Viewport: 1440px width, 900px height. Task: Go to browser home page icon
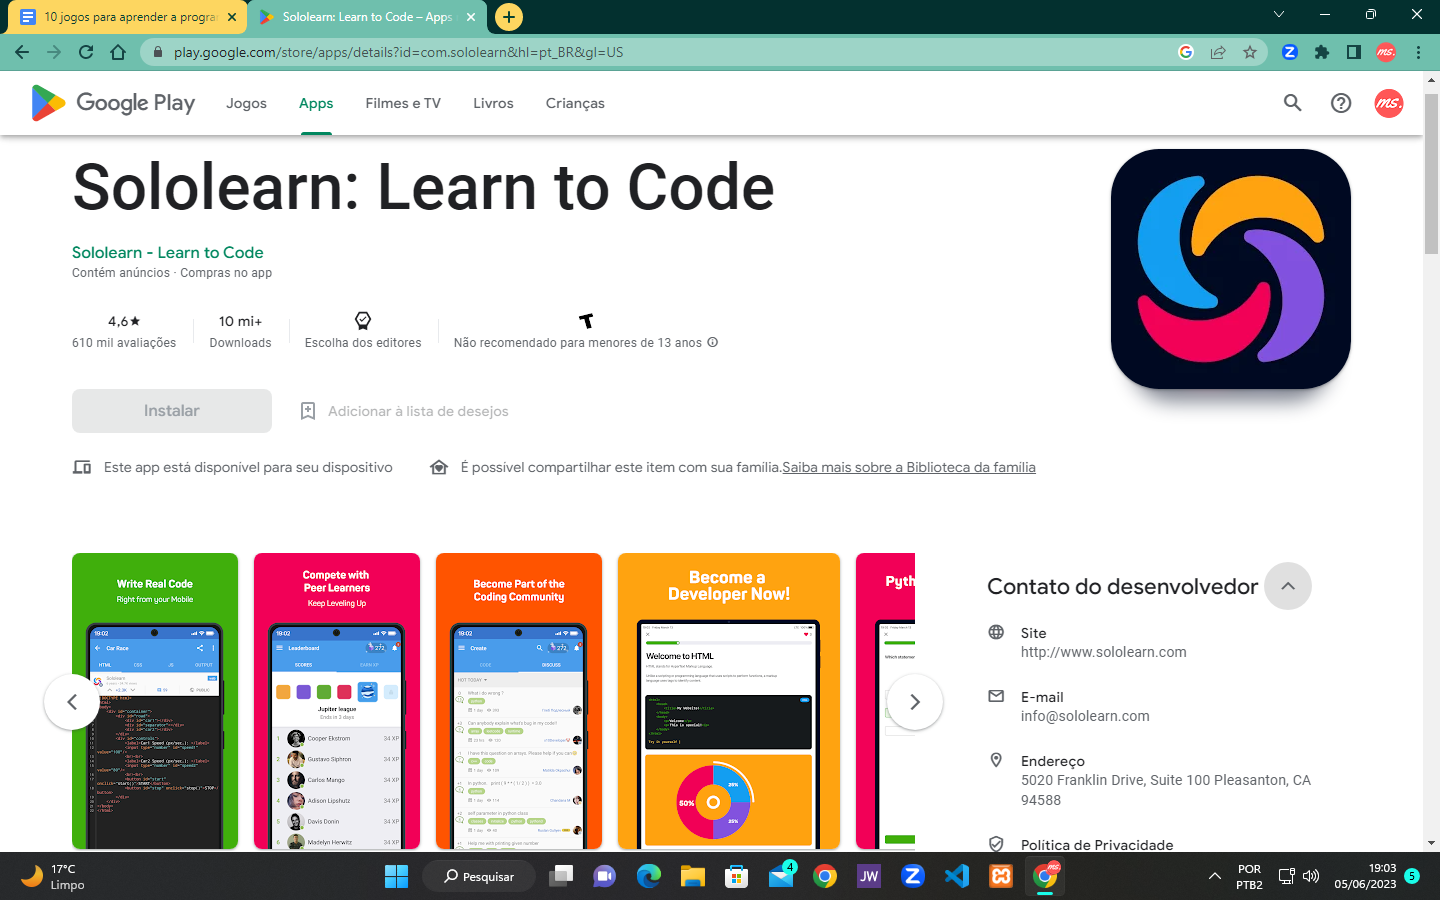pyautogui.click(x=118, y=52)
